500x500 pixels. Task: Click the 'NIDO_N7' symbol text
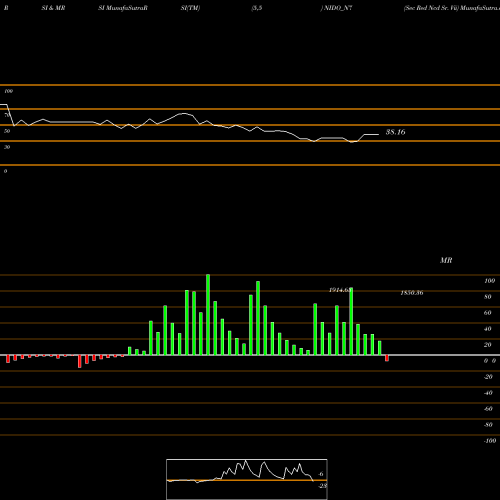click(338, 8)
